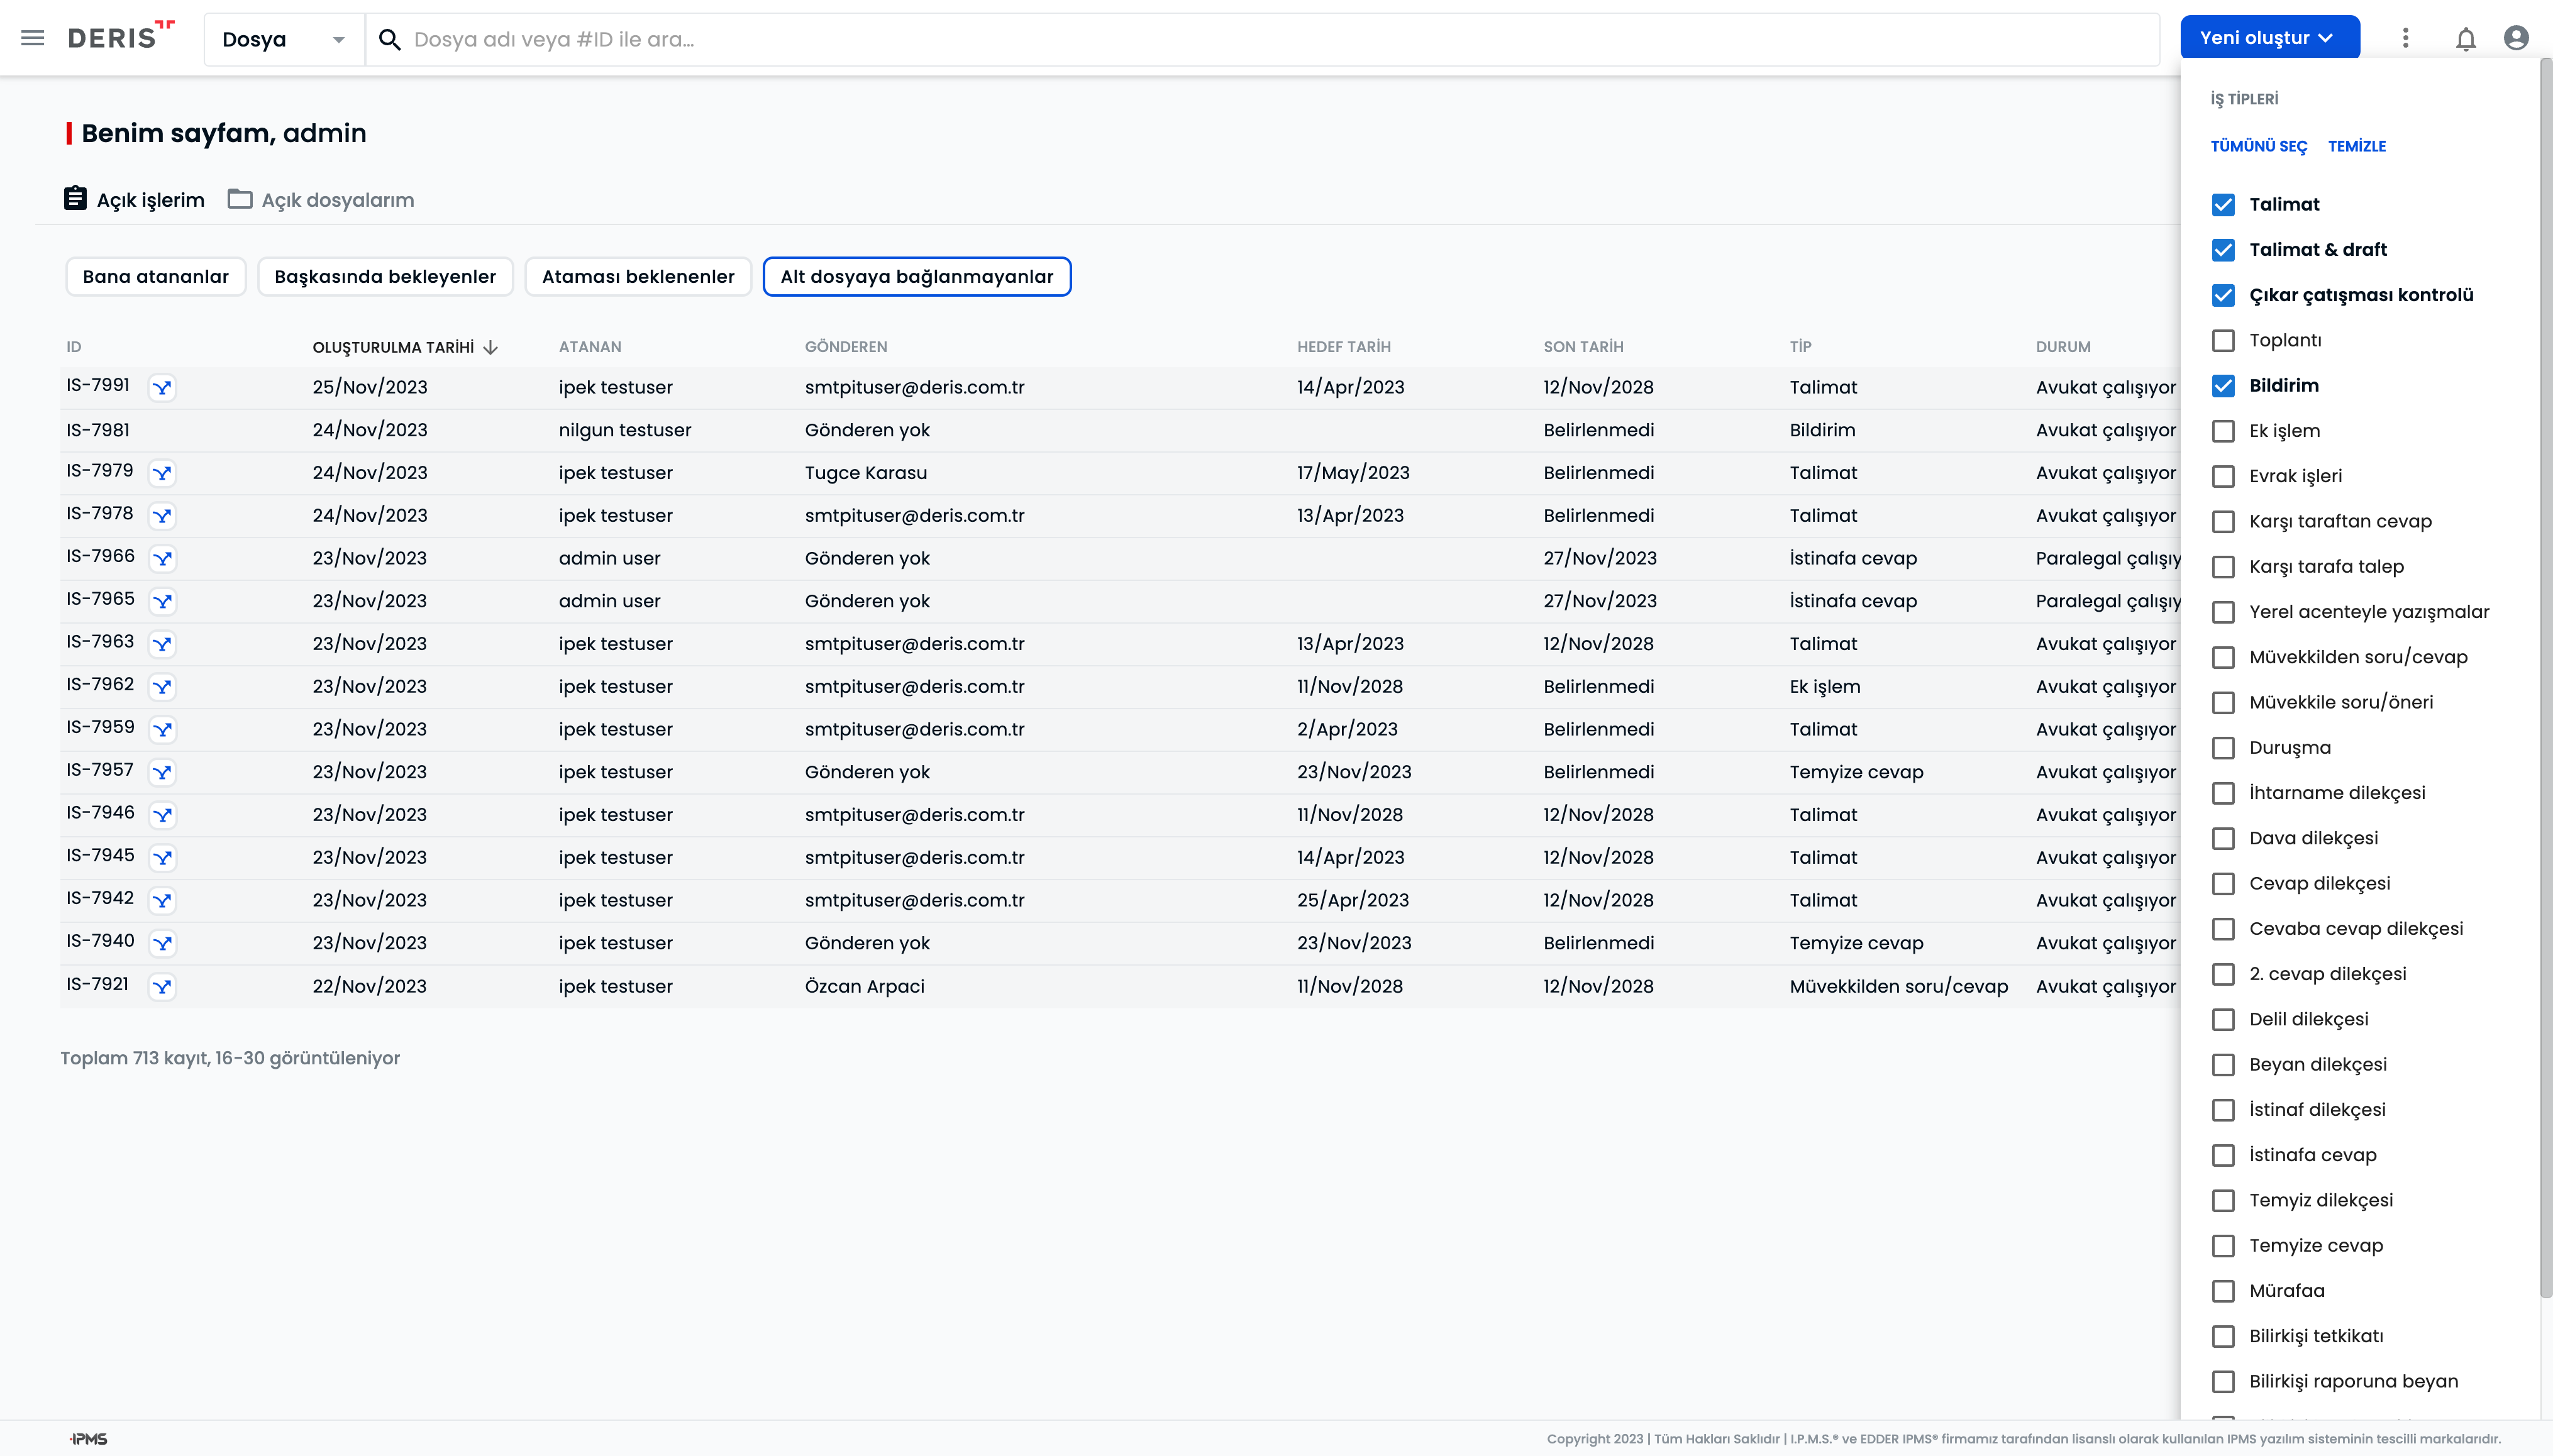Check the Toplantı checkbox
2553x1456 pixels.
pos(2223,340)
